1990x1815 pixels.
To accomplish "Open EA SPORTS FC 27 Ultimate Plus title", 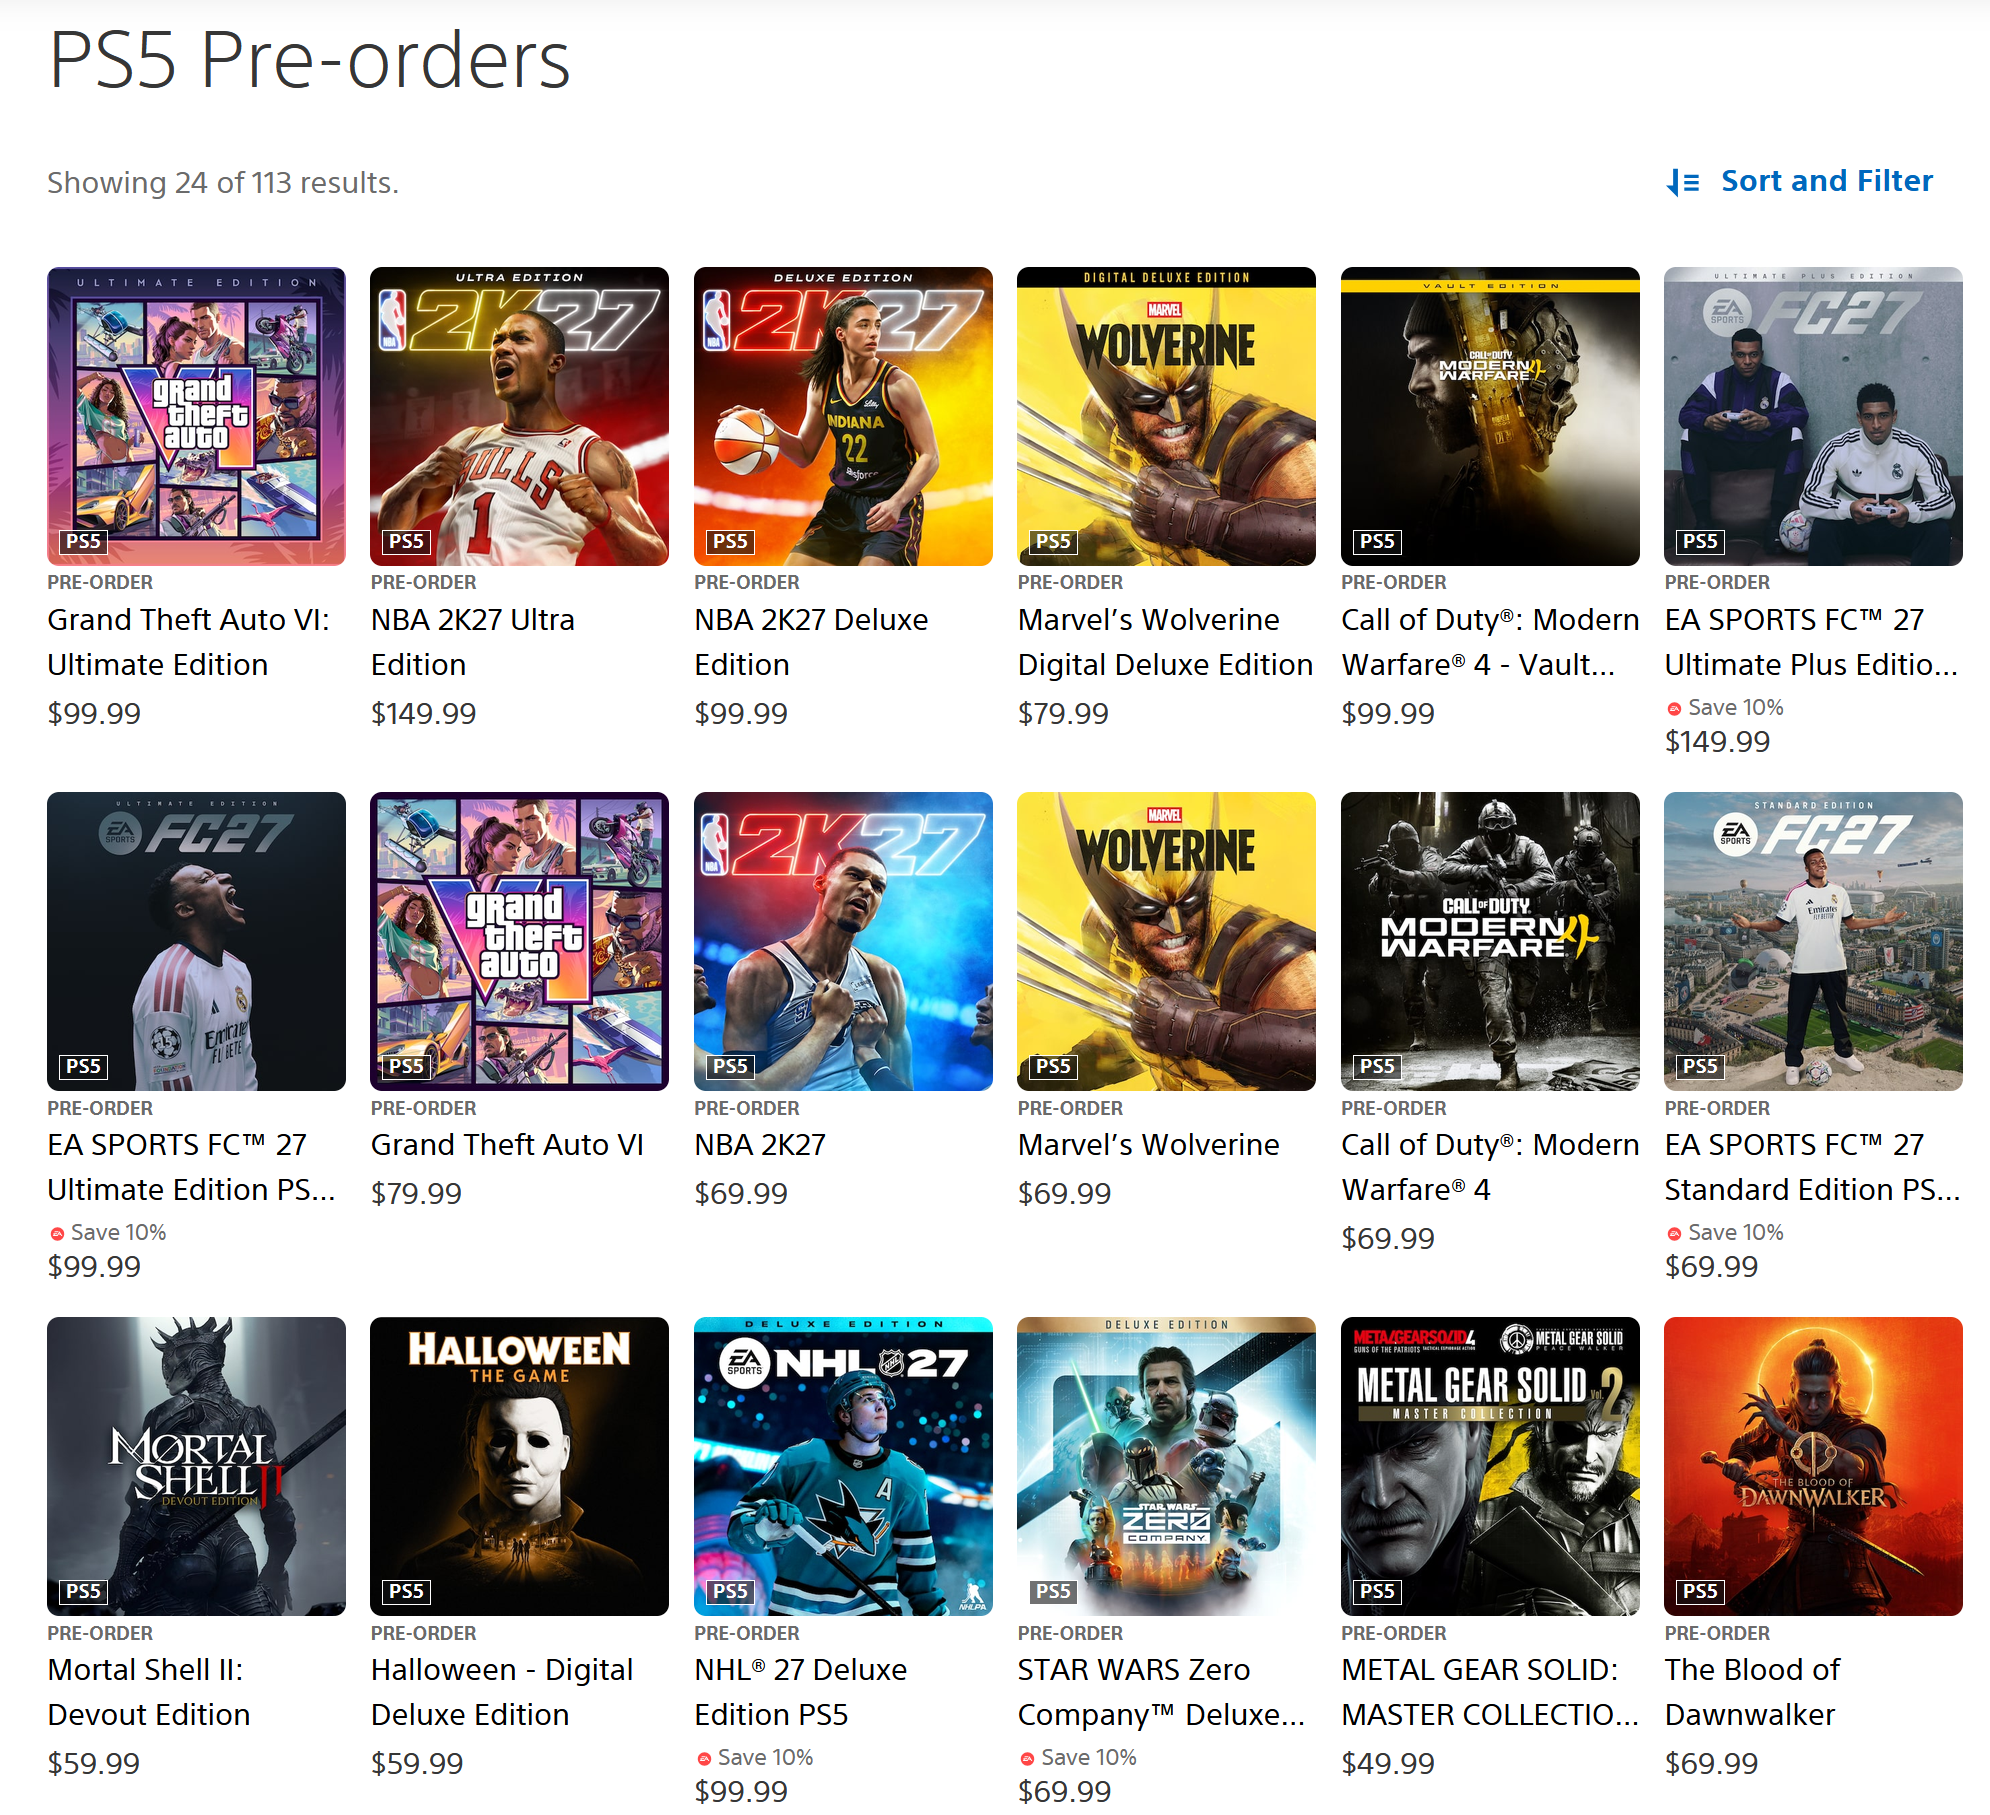I will click(x=1811, y=642).
